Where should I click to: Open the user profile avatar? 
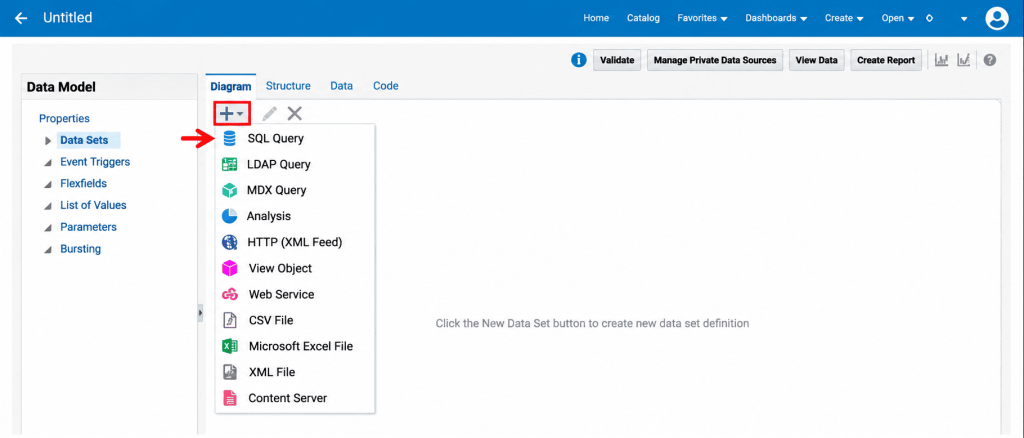997,18
